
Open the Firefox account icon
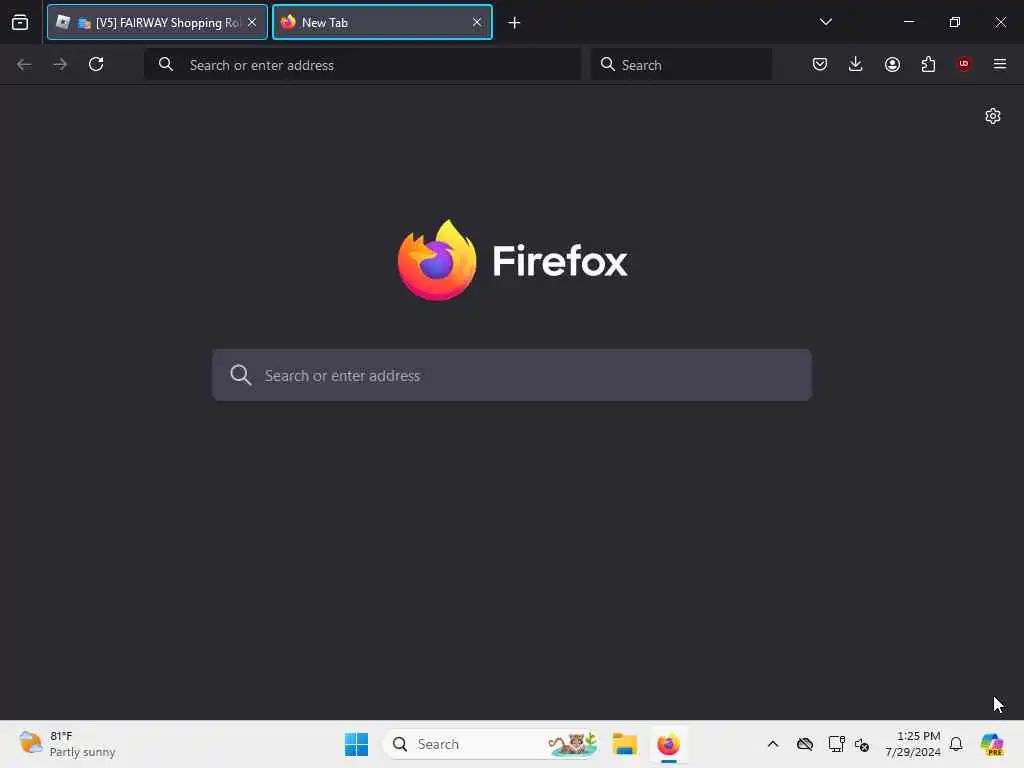pos(892,64)
